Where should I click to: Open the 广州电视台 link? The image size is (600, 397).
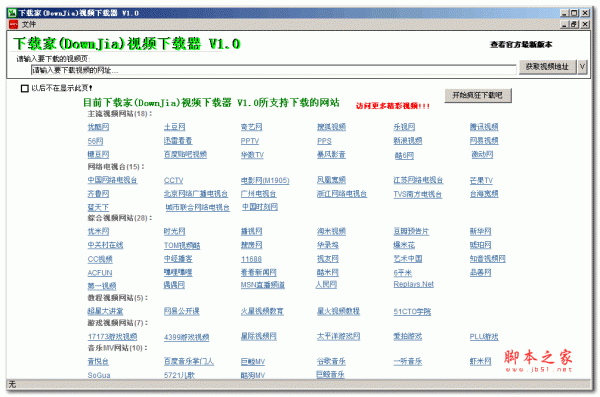(x=258, y=194)
